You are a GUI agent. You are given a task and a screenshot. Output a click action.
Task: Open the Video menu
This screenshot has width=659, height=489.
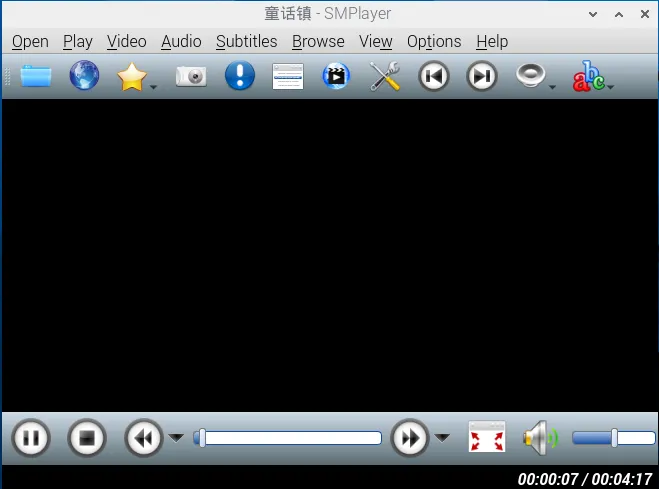coord(127,41)
